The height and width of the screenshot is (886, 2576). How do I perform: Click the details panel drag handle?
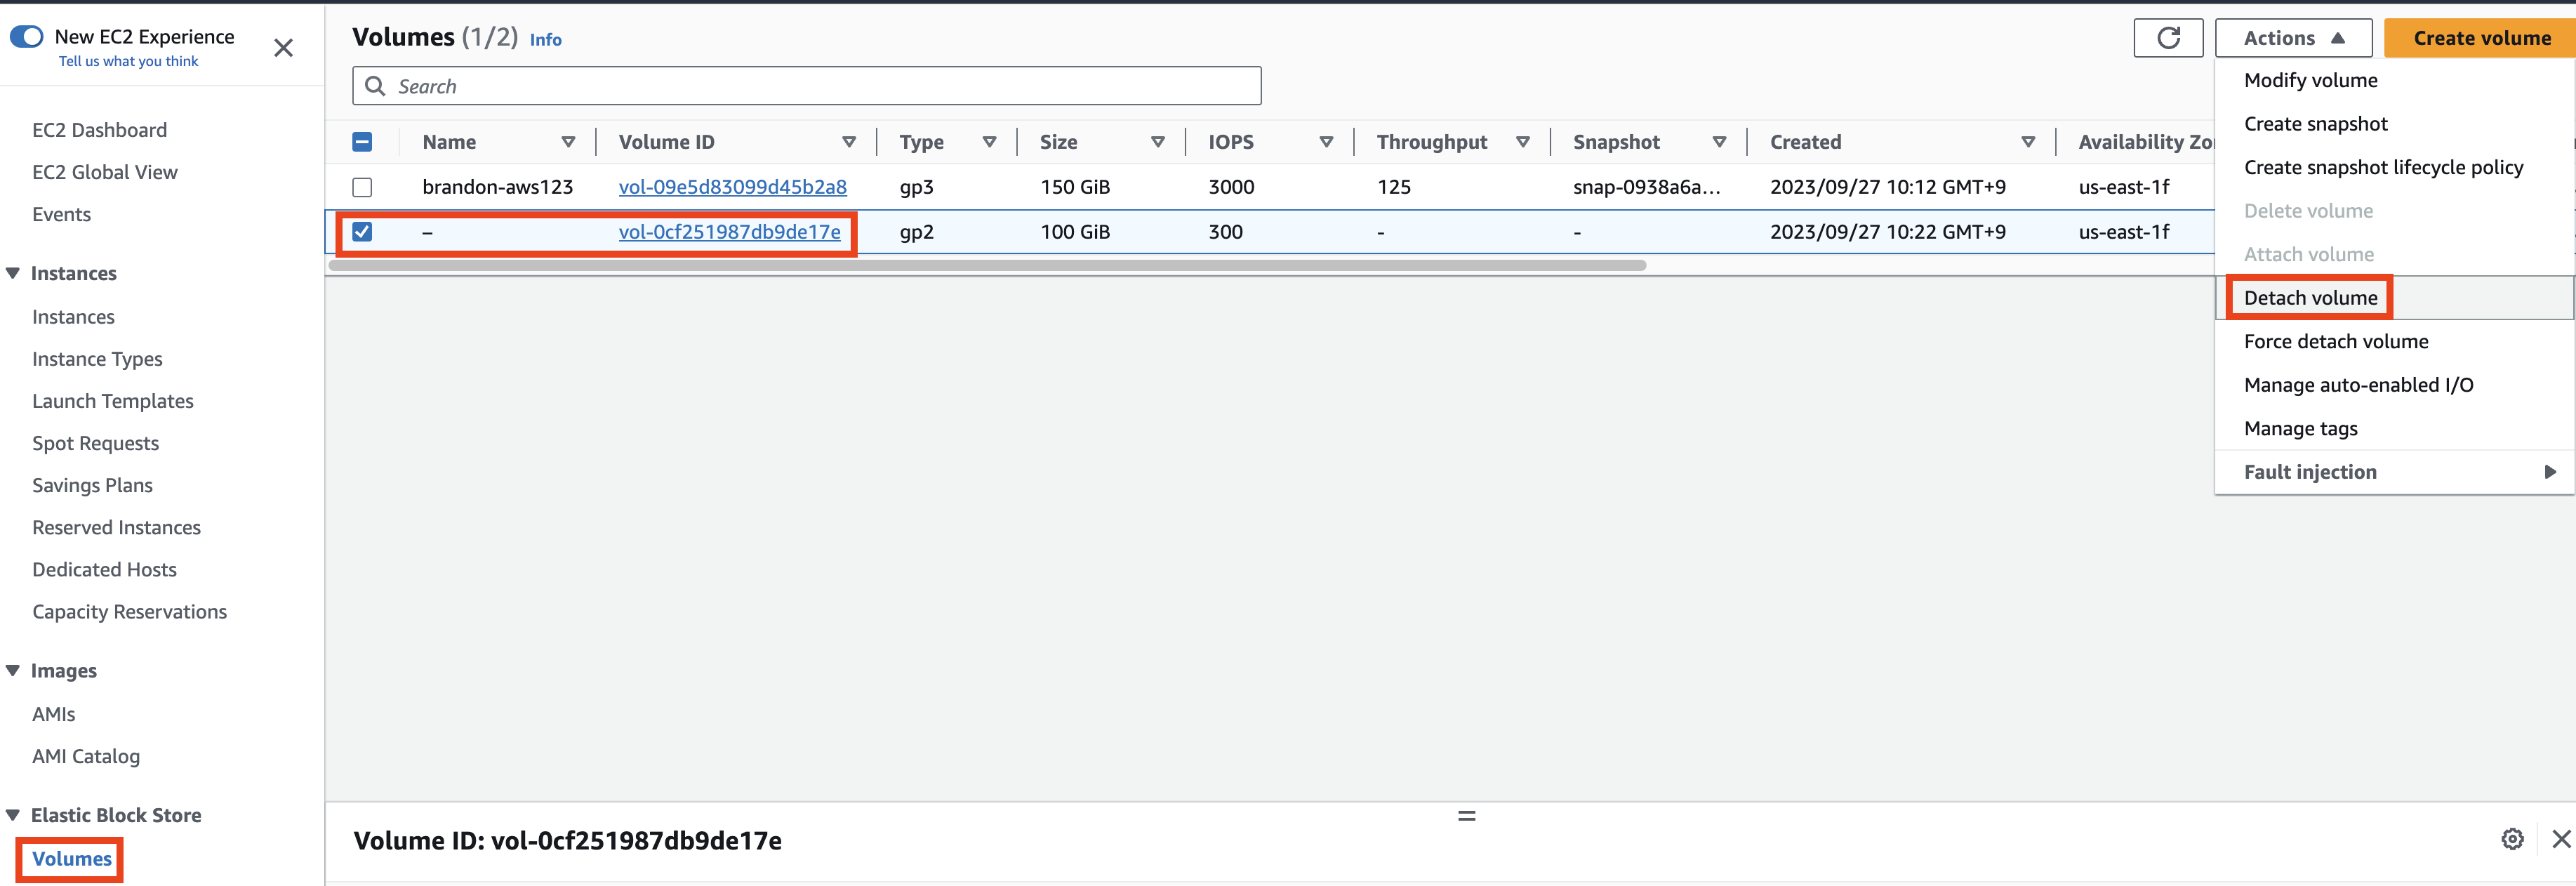point(1466,816)
